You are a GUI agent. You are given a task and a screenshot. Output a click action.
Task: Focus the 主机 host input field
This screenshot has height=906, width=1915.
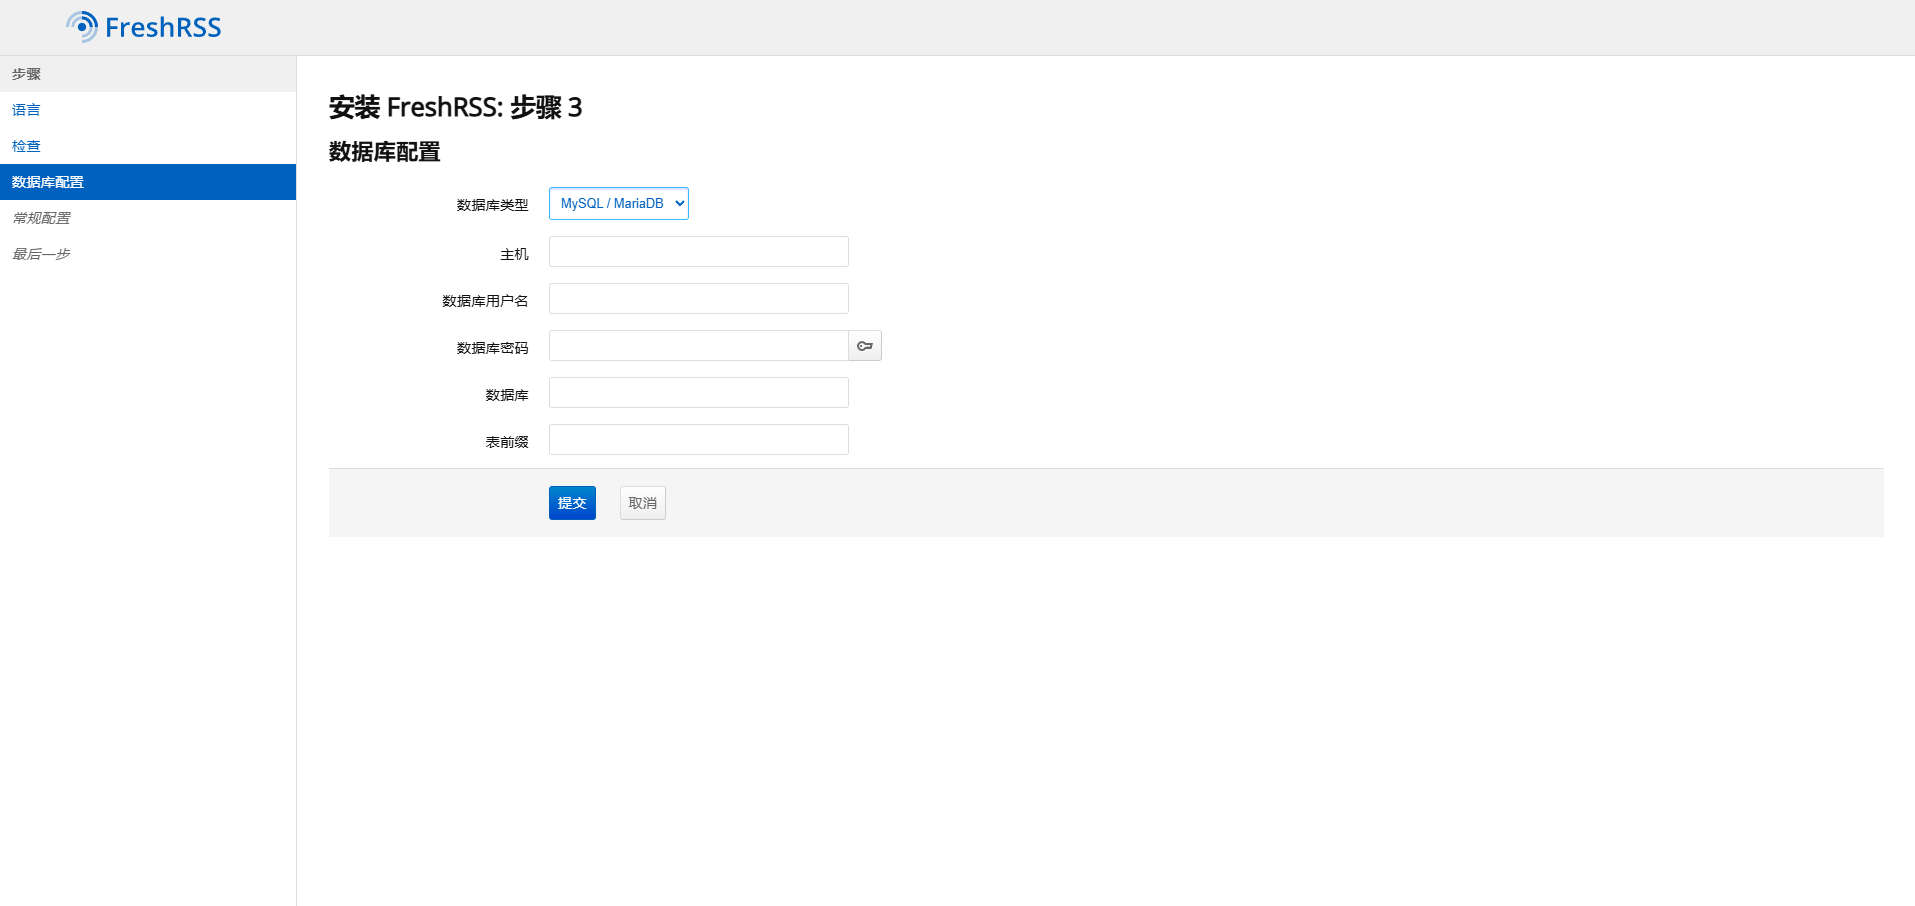pos(699,252)
